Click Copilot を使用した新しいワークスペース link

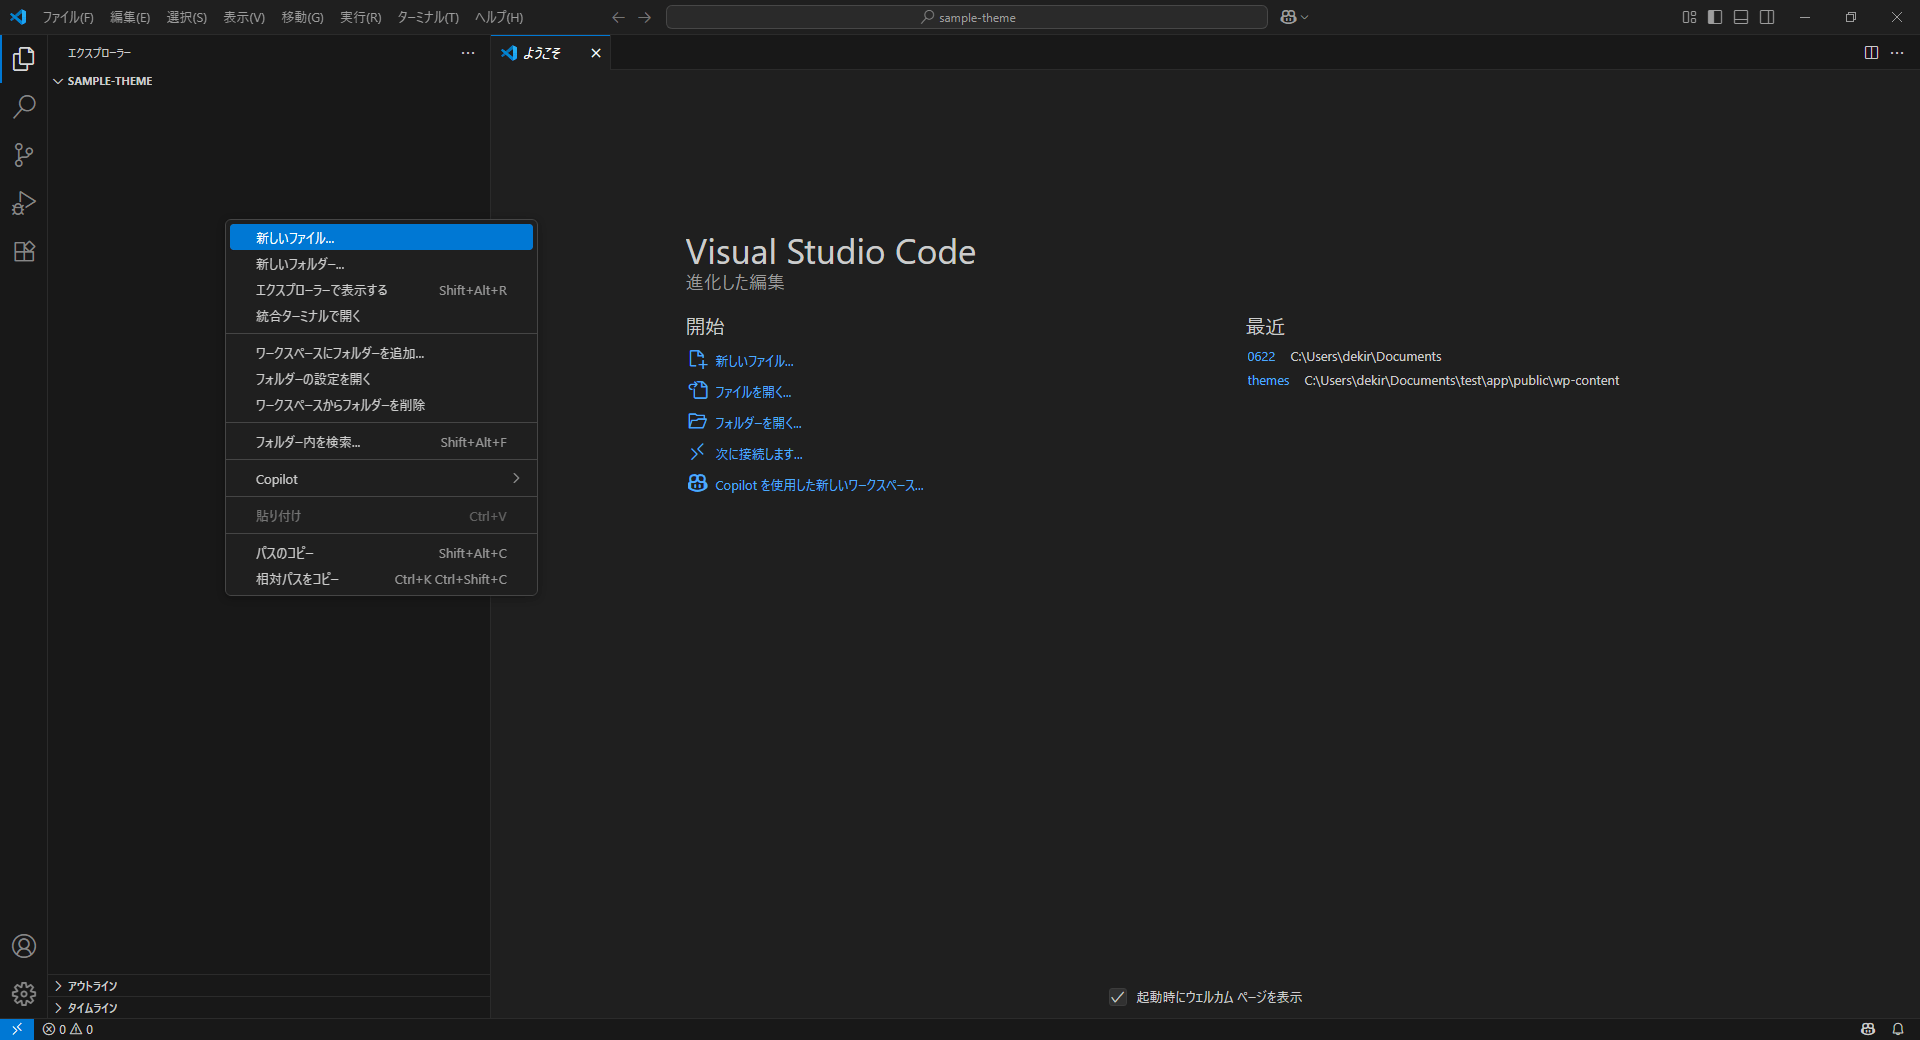click(819, 485)
